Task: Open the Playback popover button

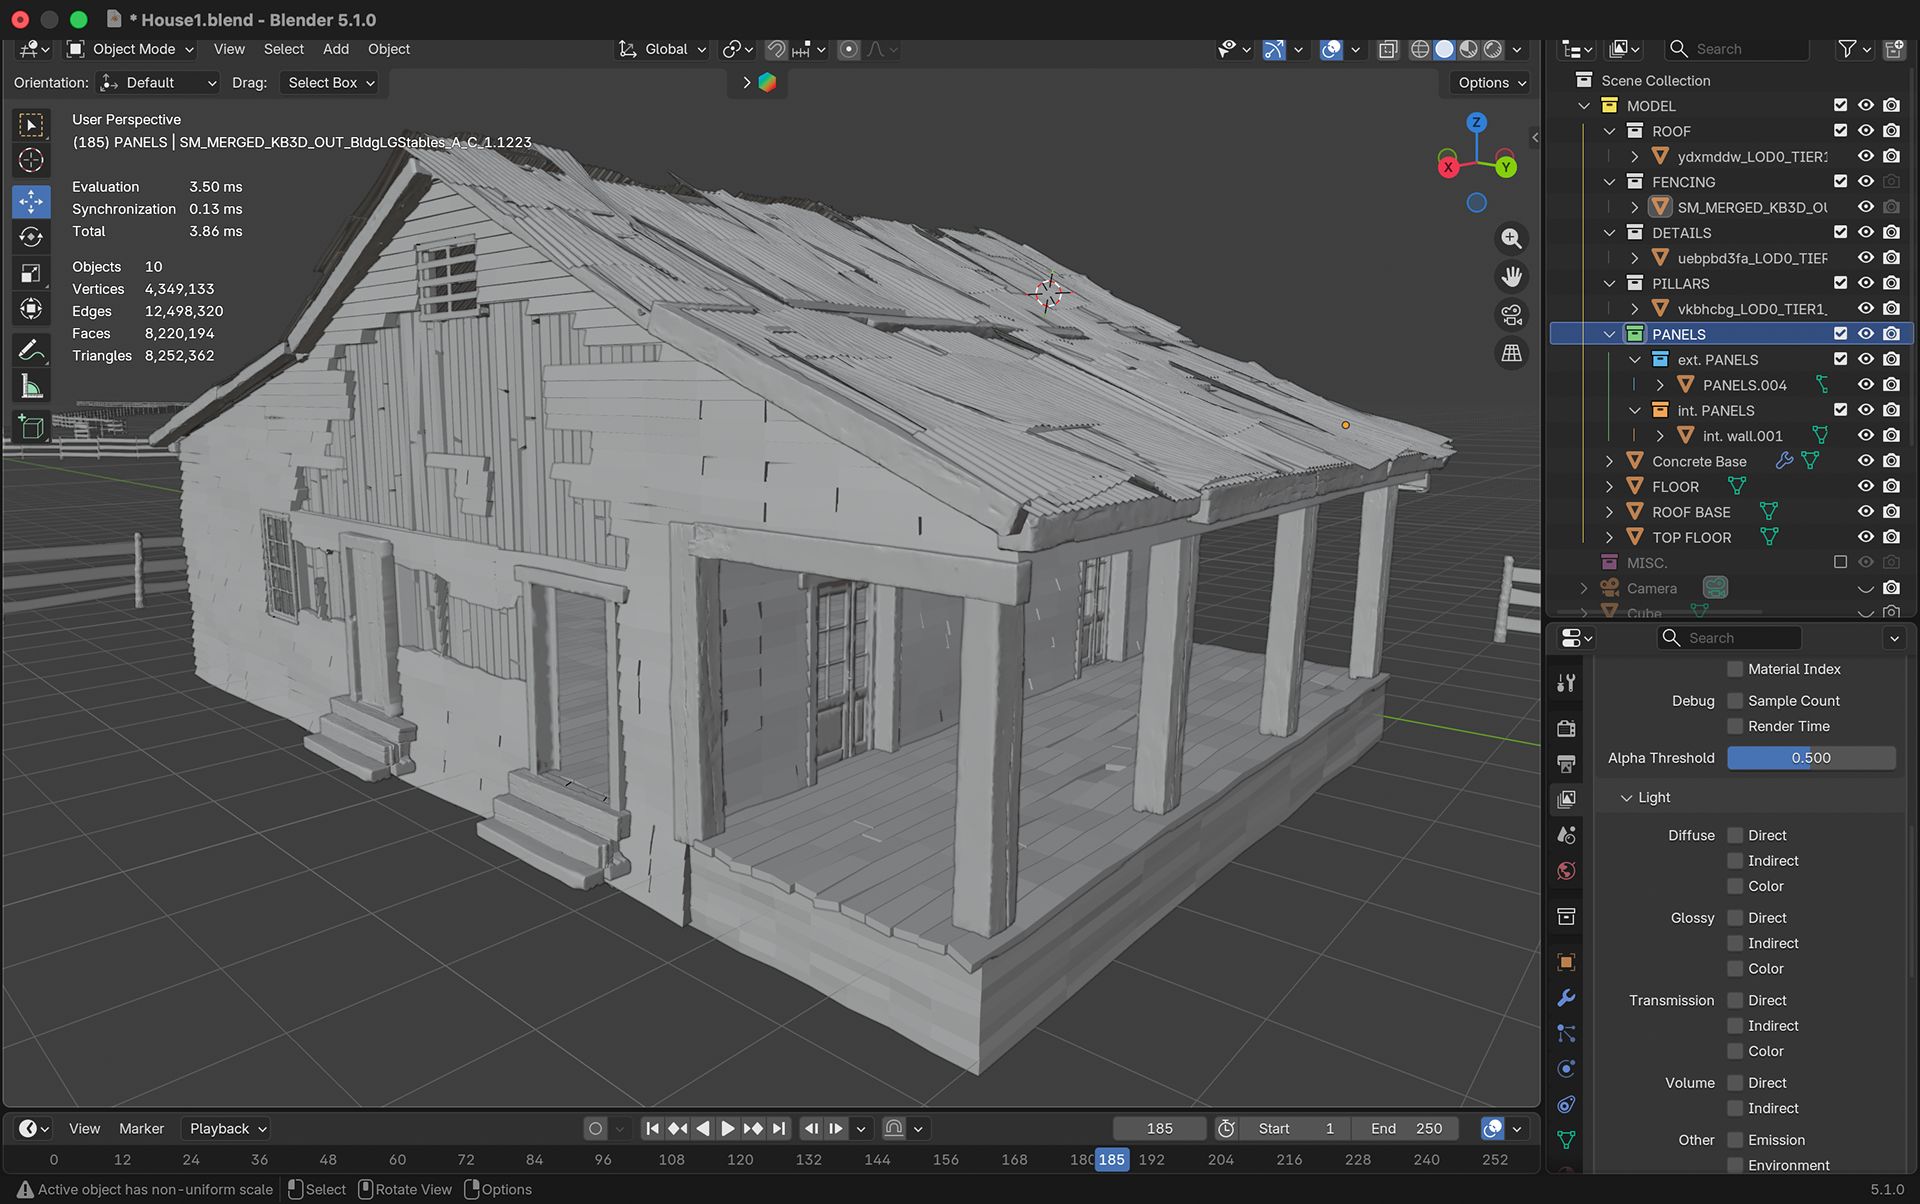Action: click(x=228, y=1128)
